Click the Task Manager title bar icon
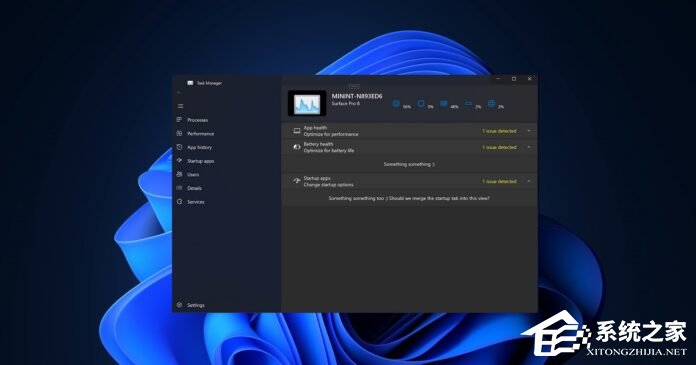Viewport: 696px width, 365px height. pos(190,83)
